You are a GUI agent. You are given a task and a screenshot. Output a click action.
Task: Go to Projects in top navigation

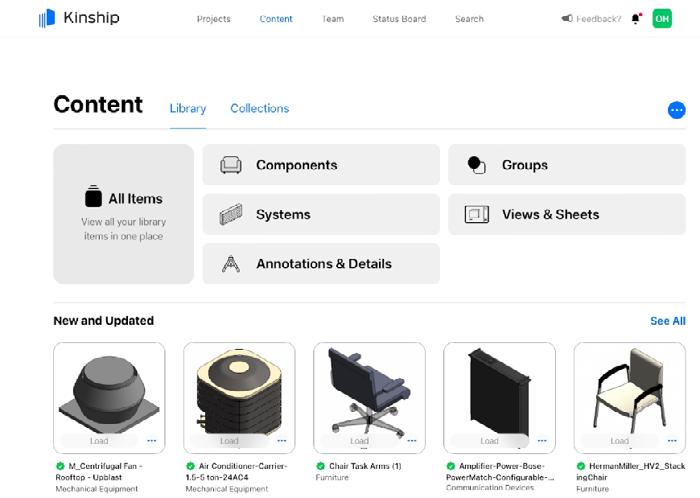(213, 19)
